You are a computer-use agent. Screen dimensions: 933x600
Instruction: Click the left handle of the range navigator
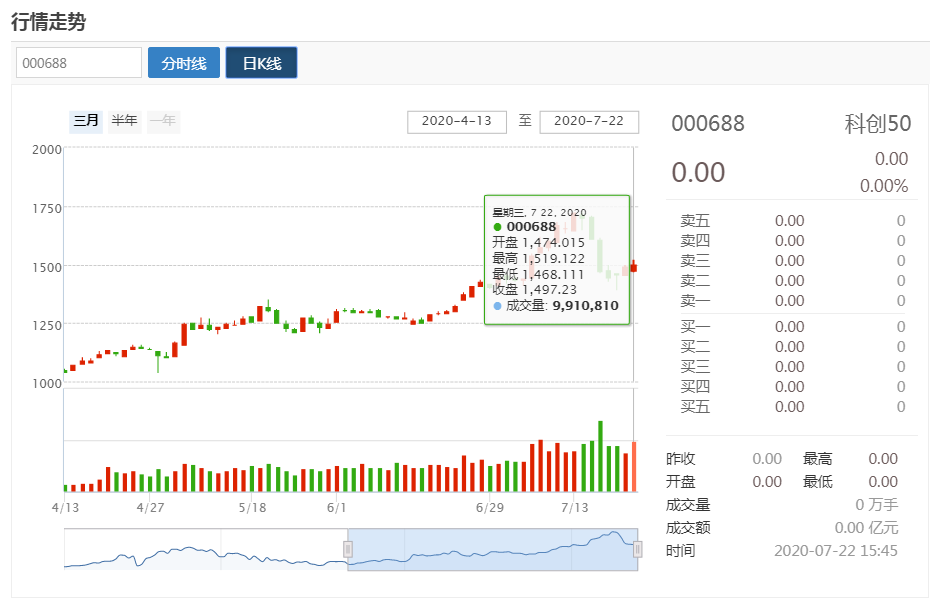pos(348,549)
